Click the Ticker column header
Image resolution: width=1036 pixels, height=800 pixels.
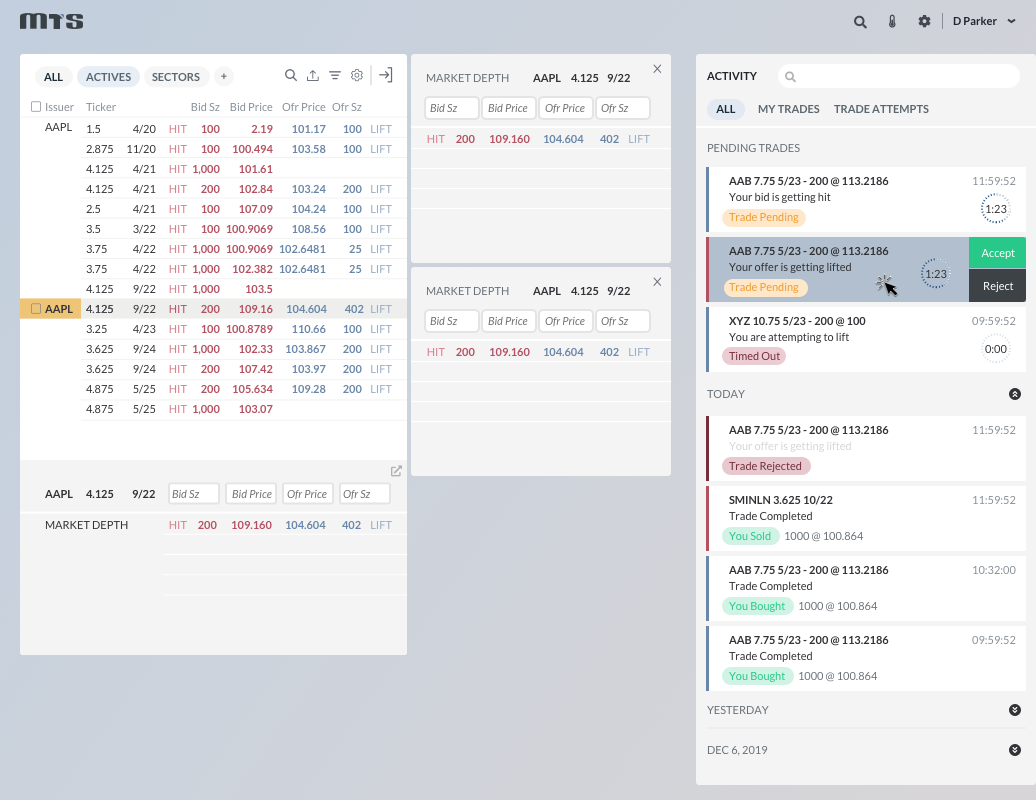[100, 107]
